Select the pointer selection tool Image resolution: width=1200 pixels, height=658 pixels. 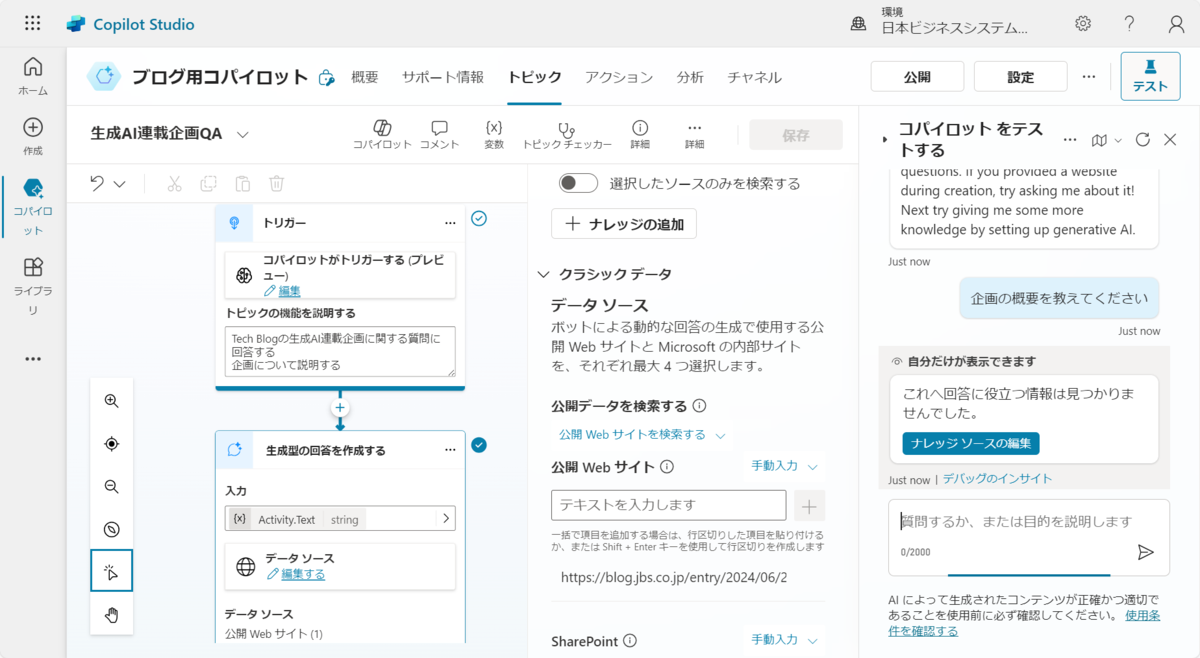pyautogui.click(x=111, y=572)
